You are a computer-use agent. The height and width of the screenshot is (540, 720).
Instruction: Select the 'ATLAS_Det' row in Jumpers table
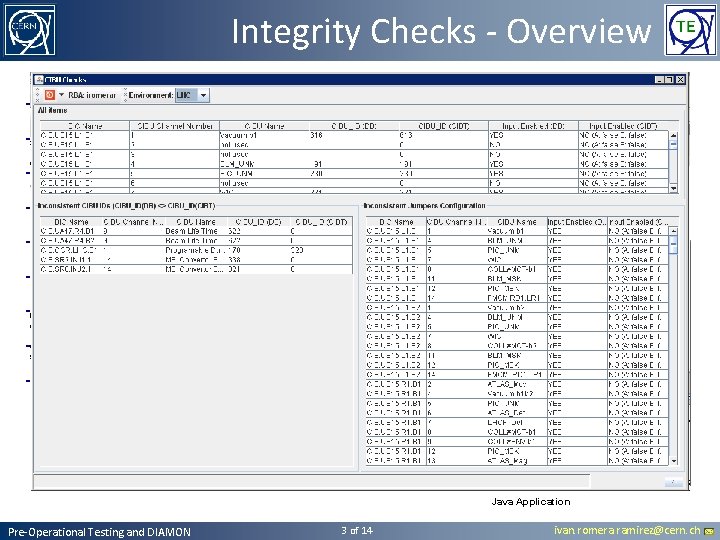pyautogui.click(x=517, y=413)
